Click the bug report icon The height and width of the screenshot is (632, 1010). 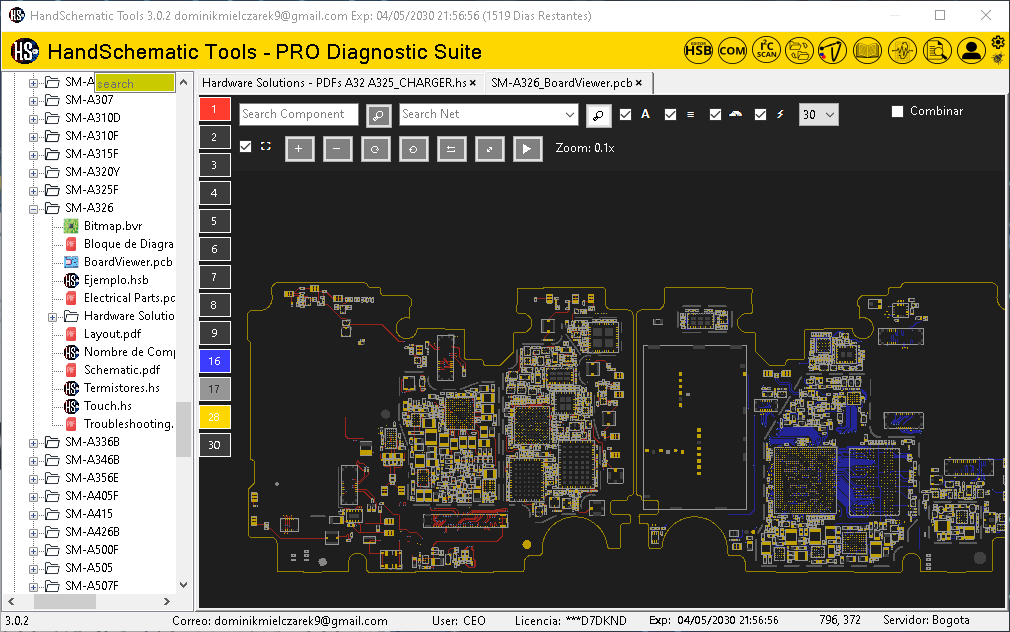(x=998, y=59)
